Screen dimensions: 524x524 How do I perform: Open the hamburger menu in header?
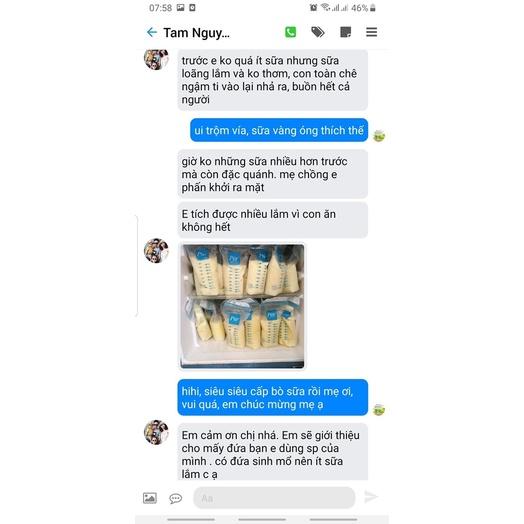point(372,32)
